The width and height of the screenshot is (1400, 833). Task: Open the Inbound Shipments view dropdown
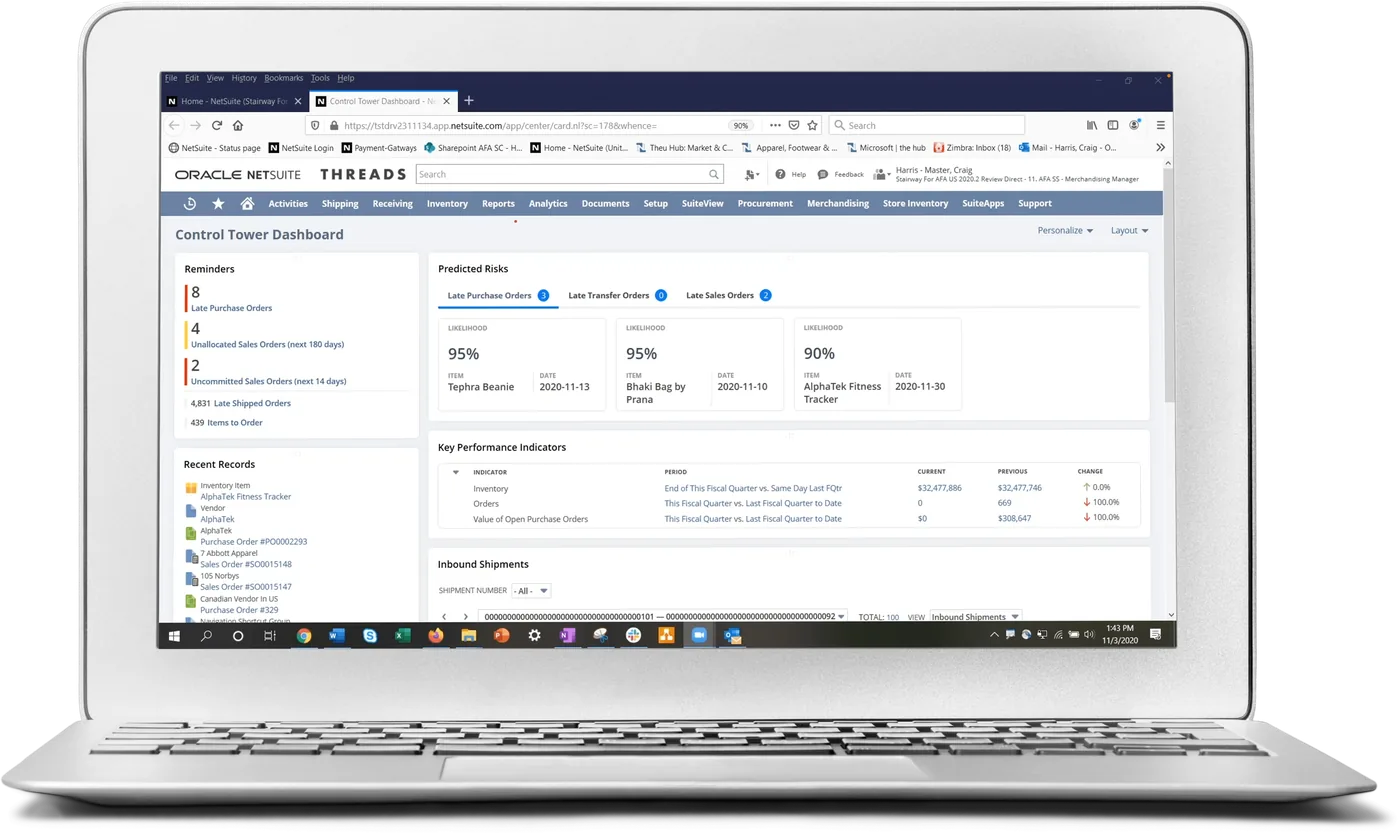[976, 617]
